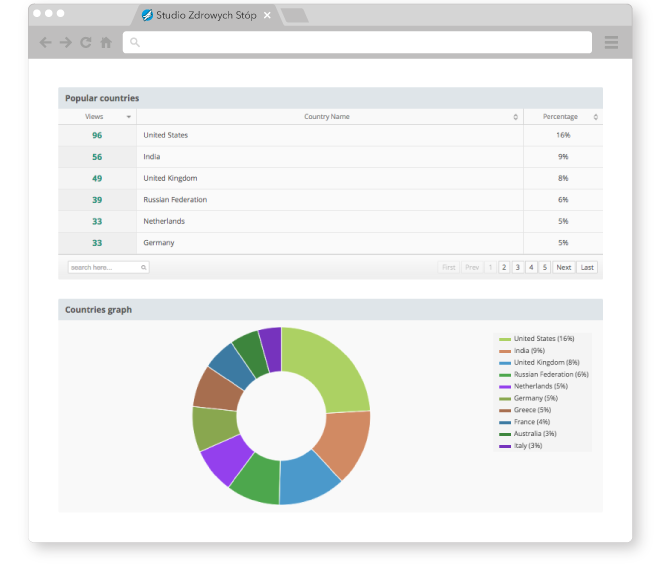This screenshot has width=666, height=566.
Task: Close the Studio Zdrowych Stóp tab
Action: coord(267,15)
